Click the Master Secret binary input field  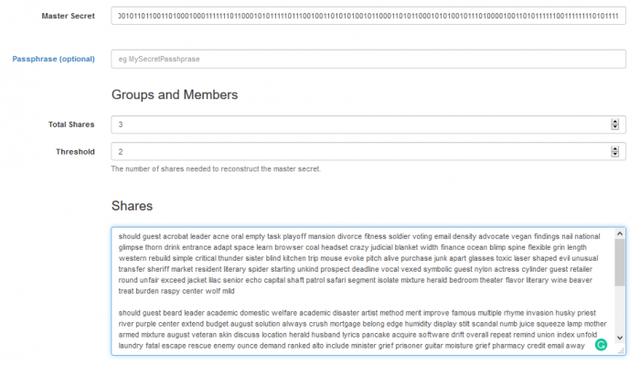point(368,16)
